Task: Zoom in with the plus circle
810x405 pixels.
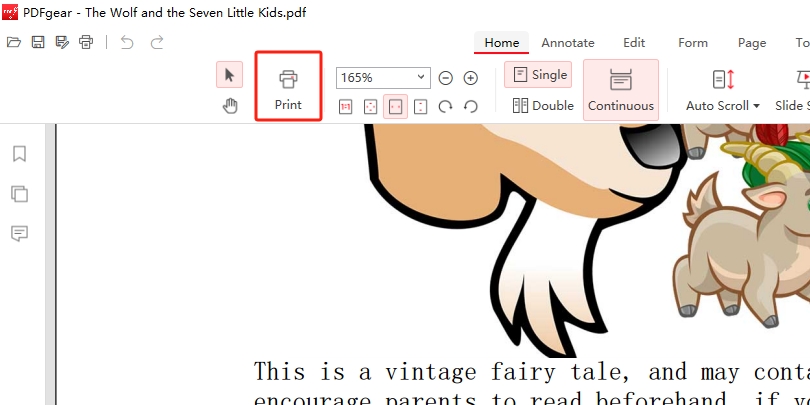Action: point(471,78)
